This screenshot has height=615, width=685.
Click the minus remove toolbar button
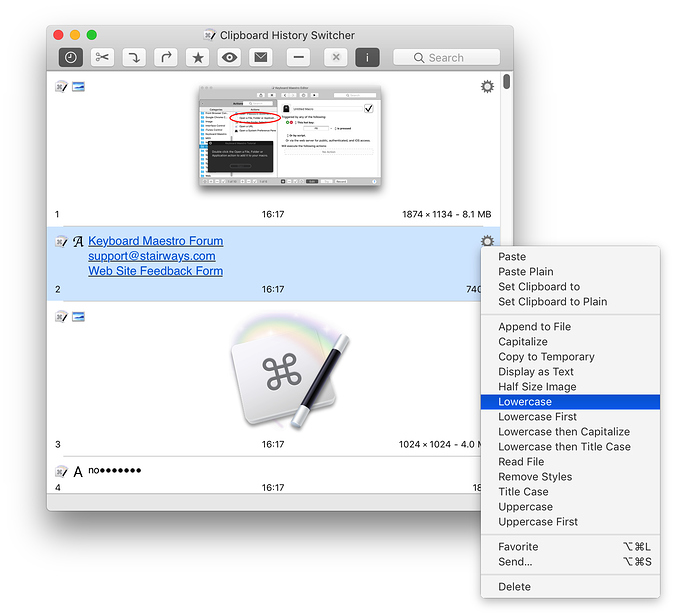299,57
